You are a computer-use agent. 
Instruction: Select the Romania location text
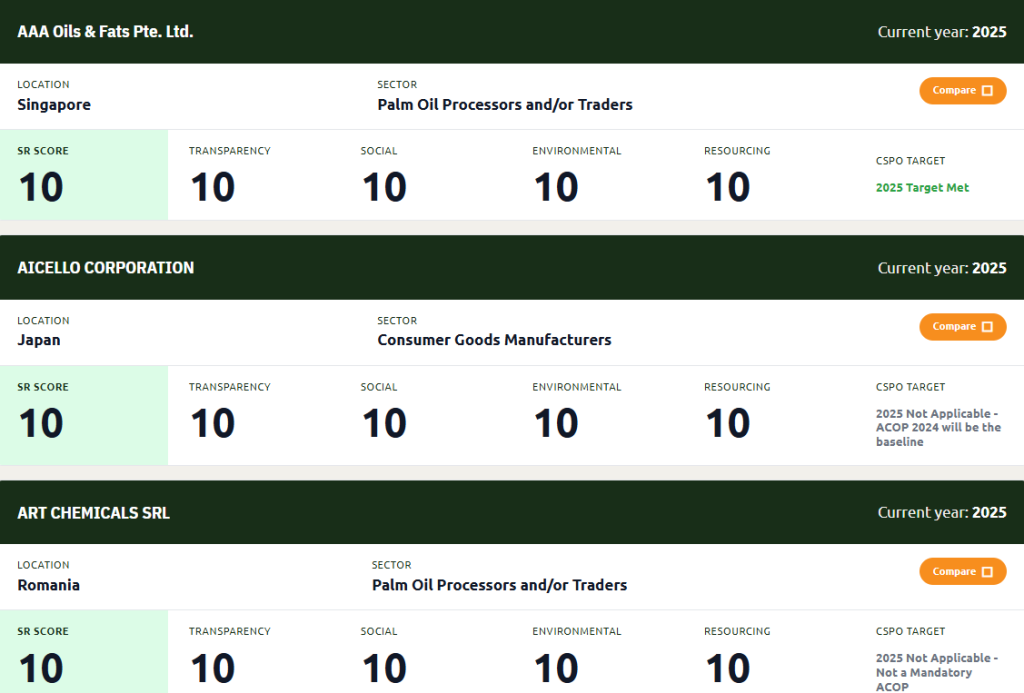[x=48, y=585]
